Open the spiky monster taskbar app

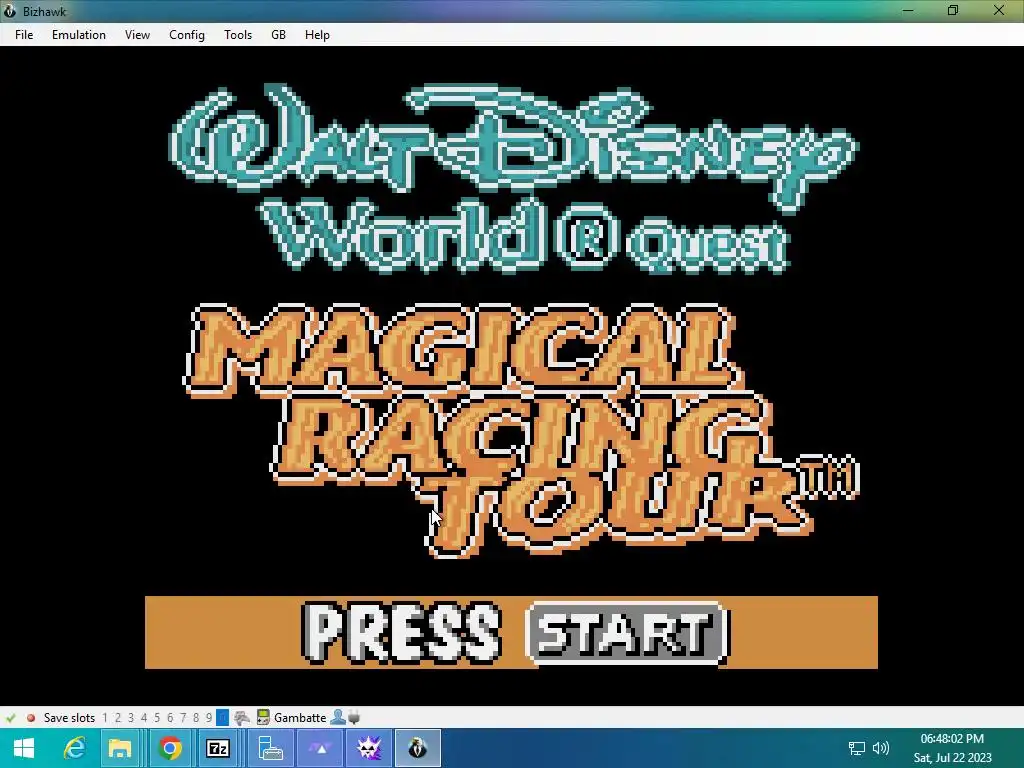pyautogui.click(x=369, y=748)
